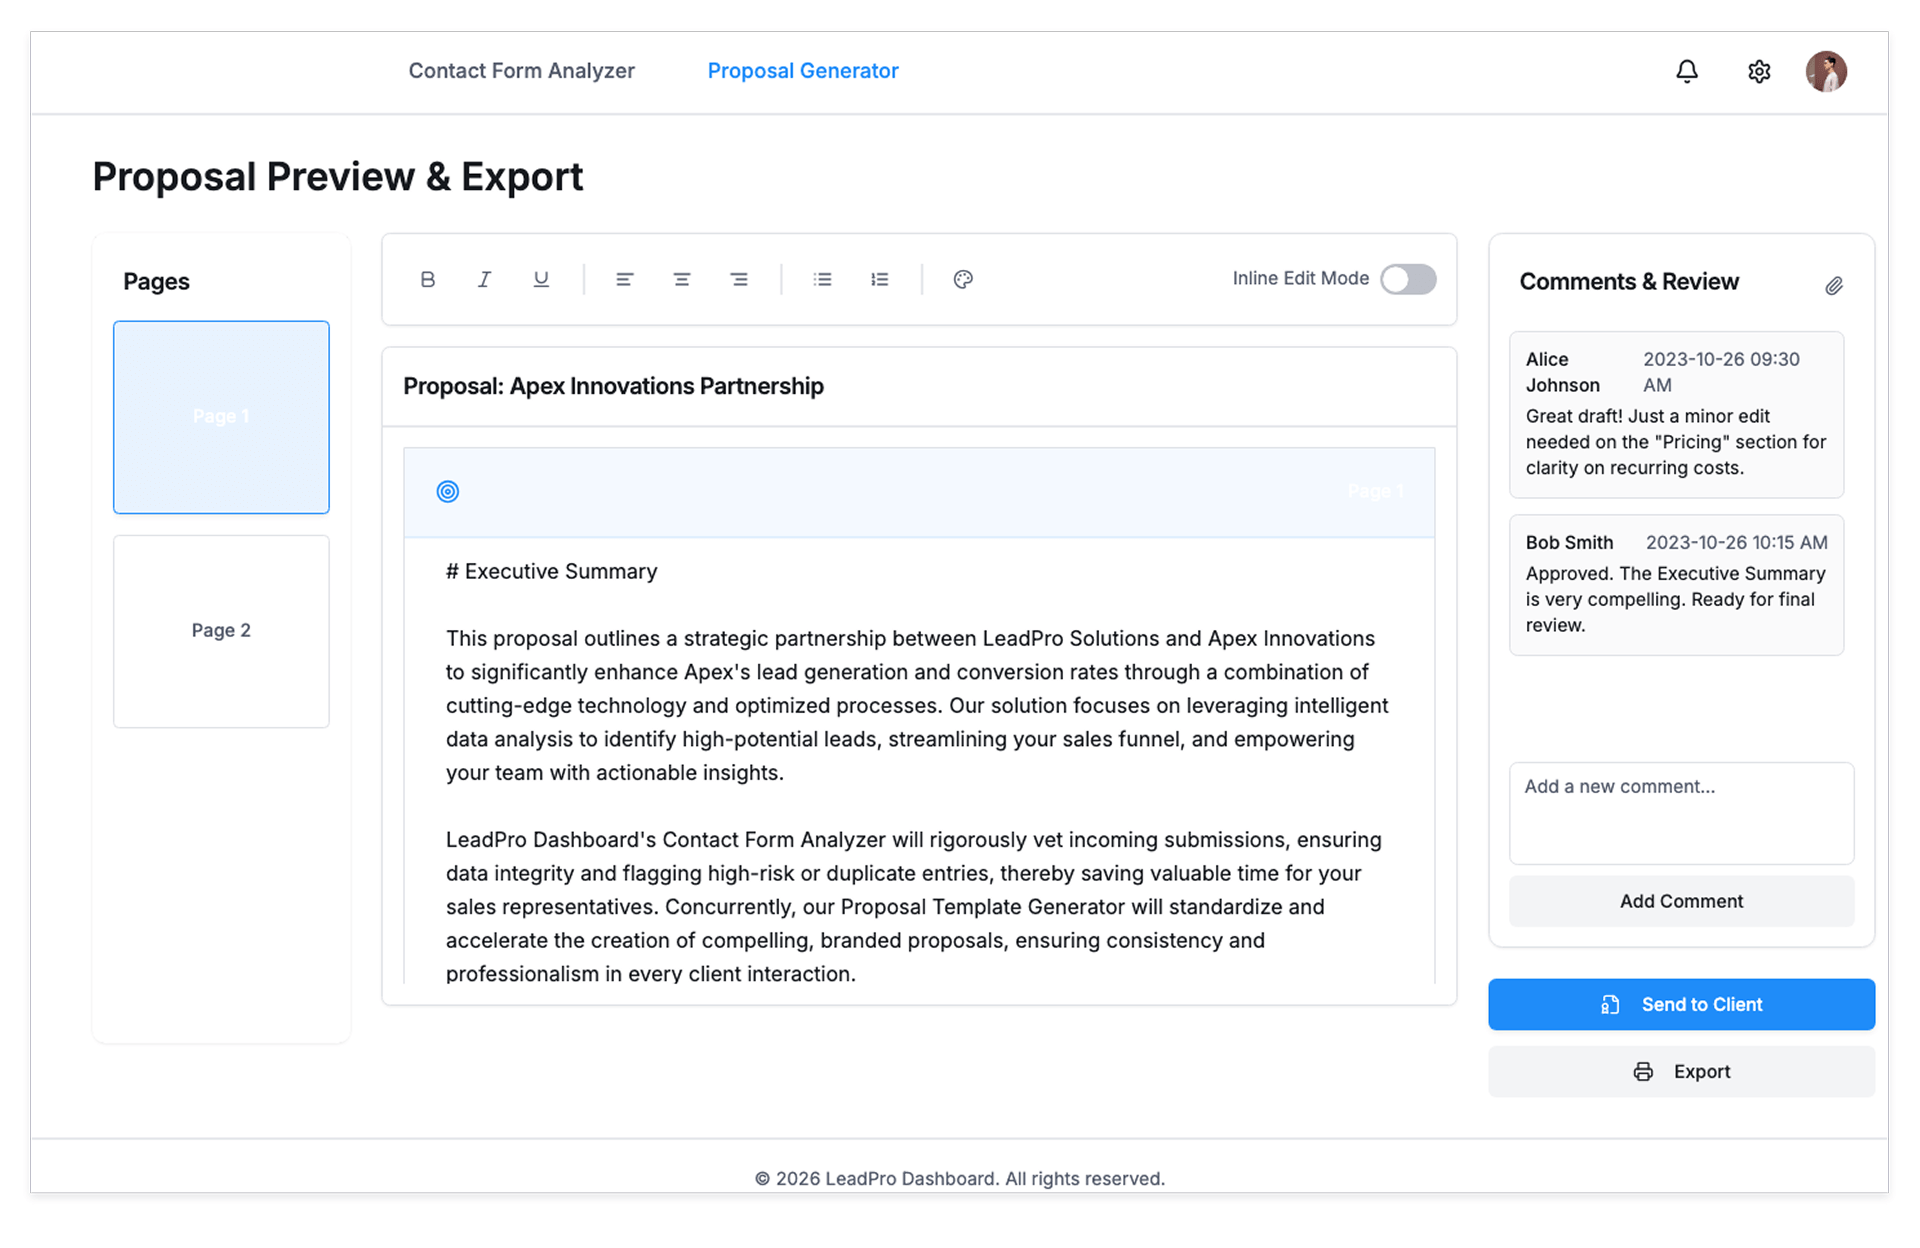Switch to Contact Form Analyzer tab
Image resolution: width=1920 pixels, height=1248 pixels.
[x=521, y=71]
